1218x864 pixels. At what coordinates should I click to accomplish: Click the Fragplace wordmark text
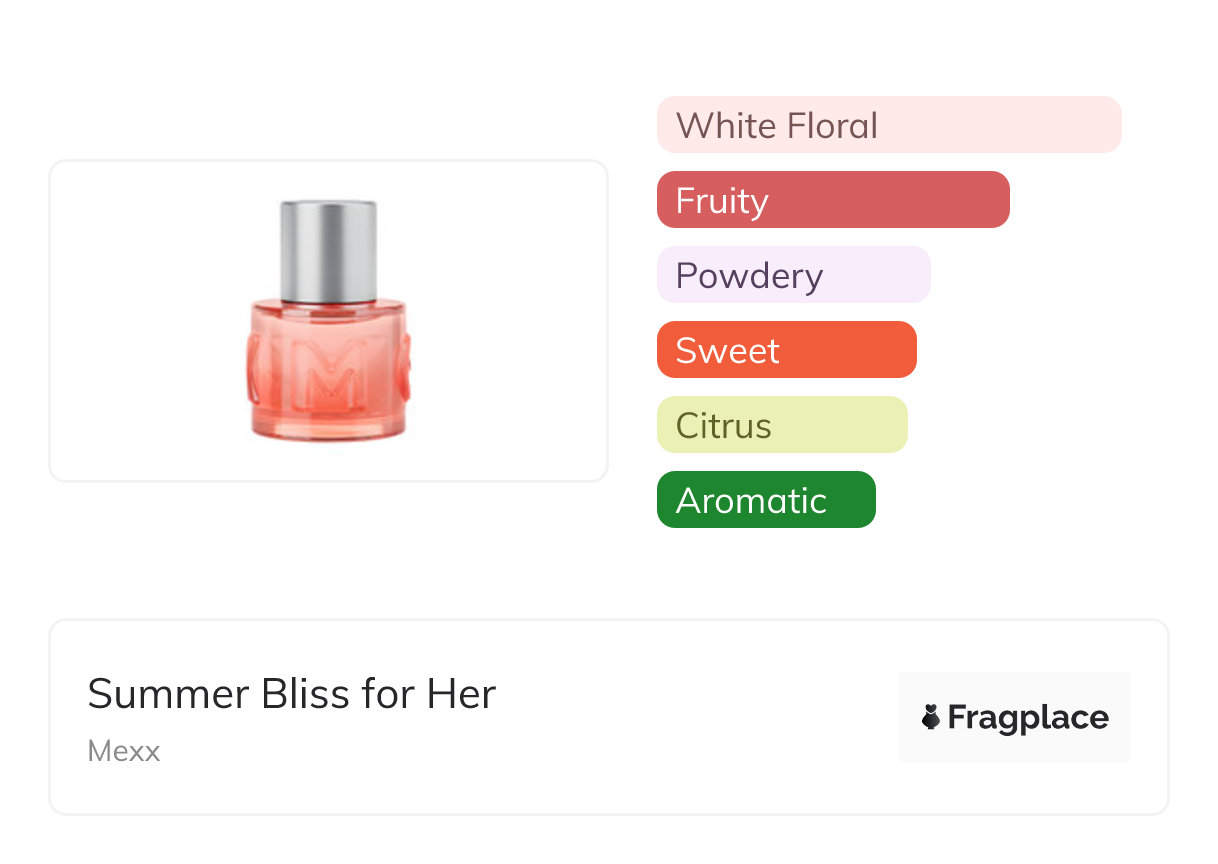coord(1028,717)
